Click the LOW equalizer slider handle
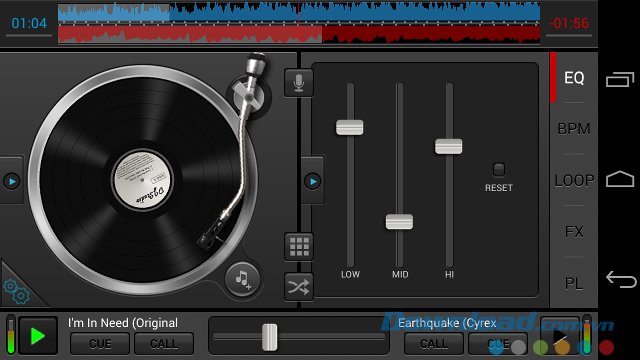 coord(349,127)
